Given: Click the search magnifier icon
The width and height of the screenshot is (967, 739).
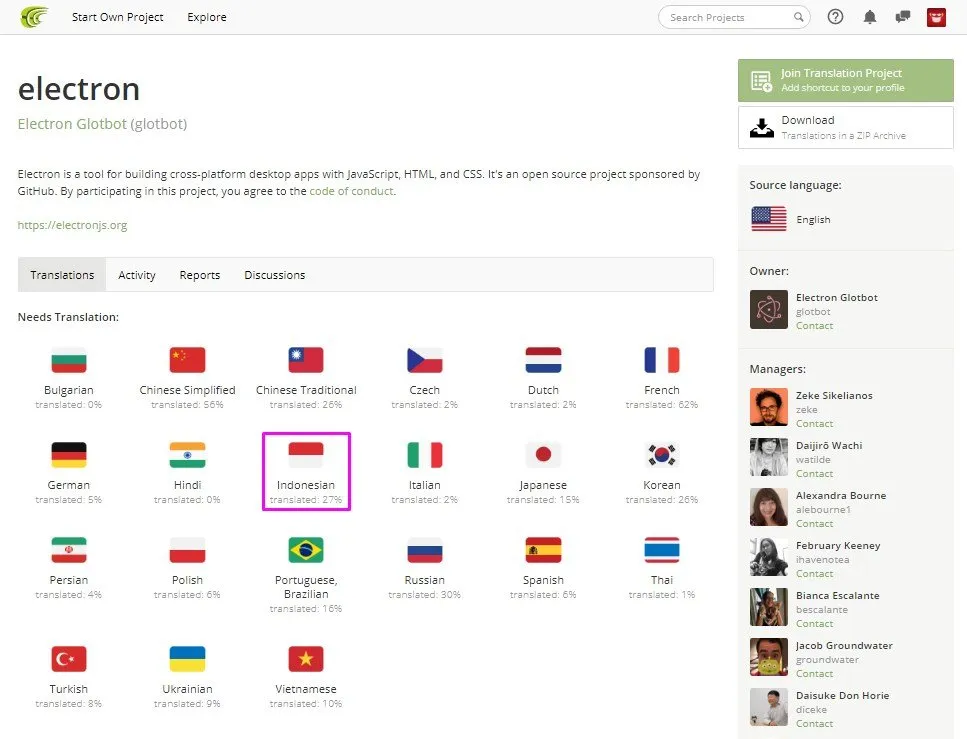Looking at the screenshot, I should 798,17.
